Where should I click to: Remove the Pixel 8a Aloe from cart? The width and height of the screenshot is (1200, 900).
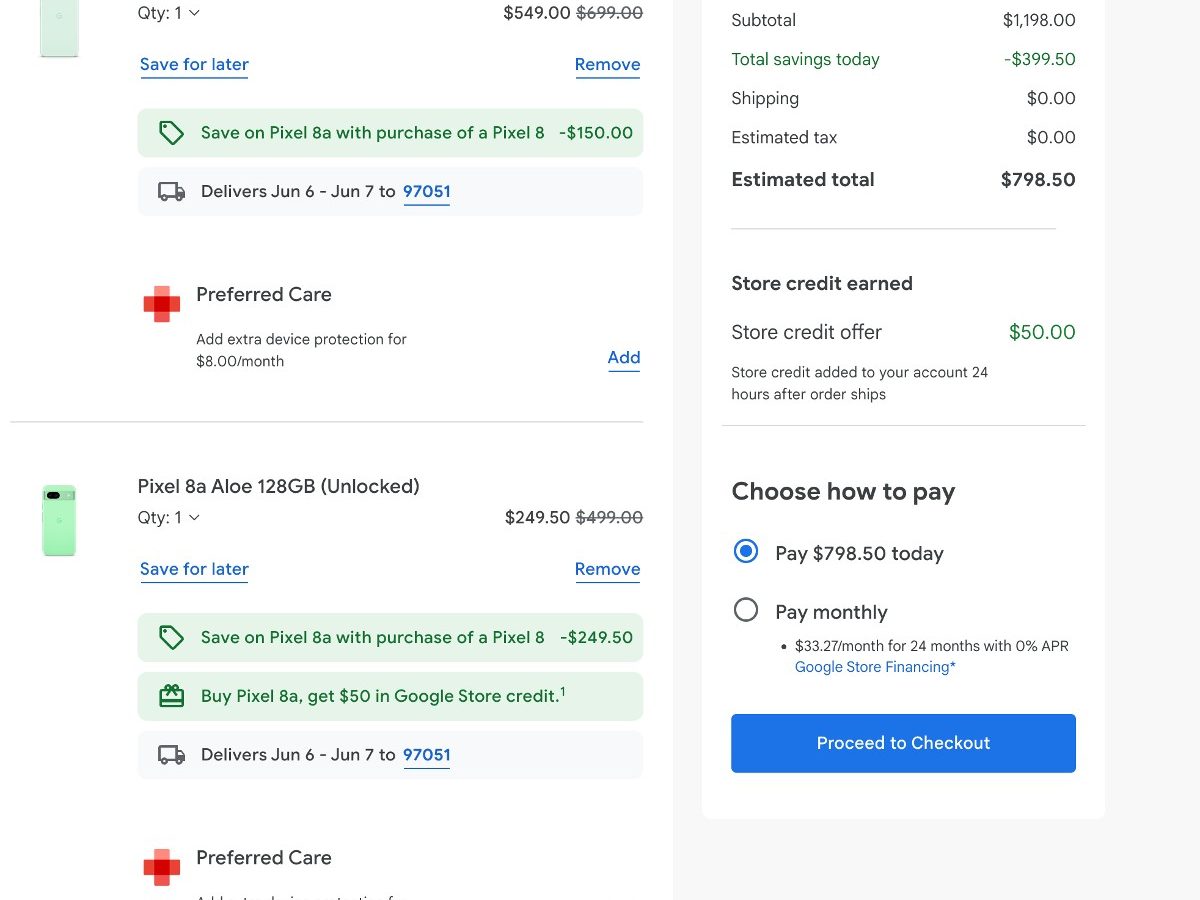pyautogui.click(x=607, y=569)
